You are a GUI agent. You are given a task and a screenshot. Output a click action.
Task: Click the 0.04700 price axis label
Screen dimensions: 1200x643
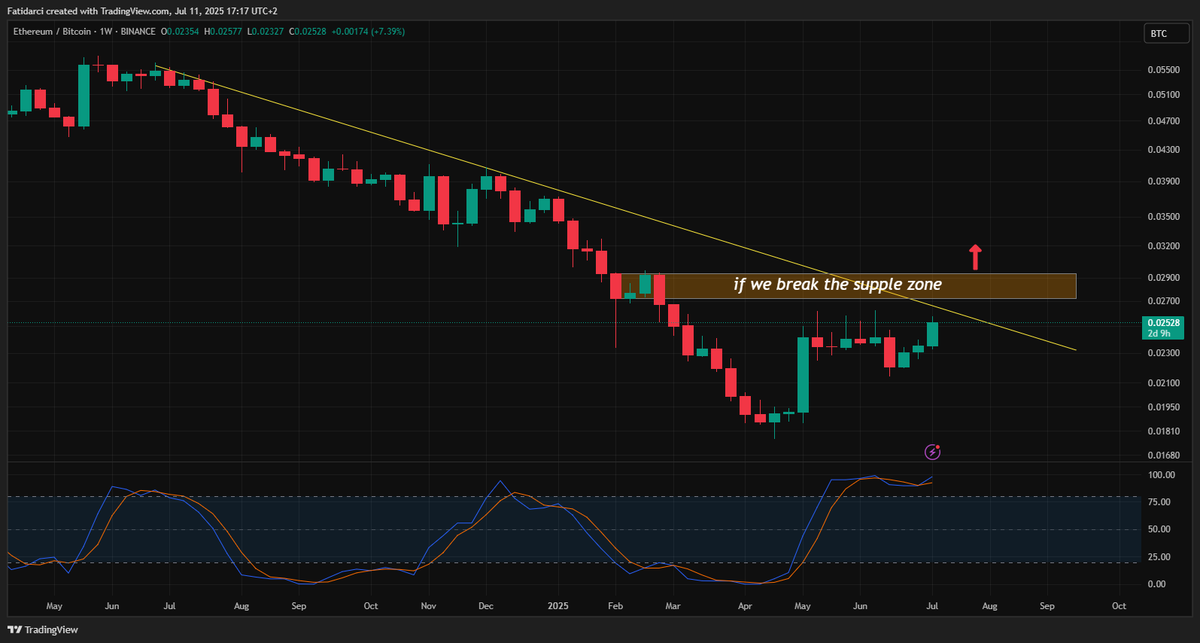(x=1164, y=122)
